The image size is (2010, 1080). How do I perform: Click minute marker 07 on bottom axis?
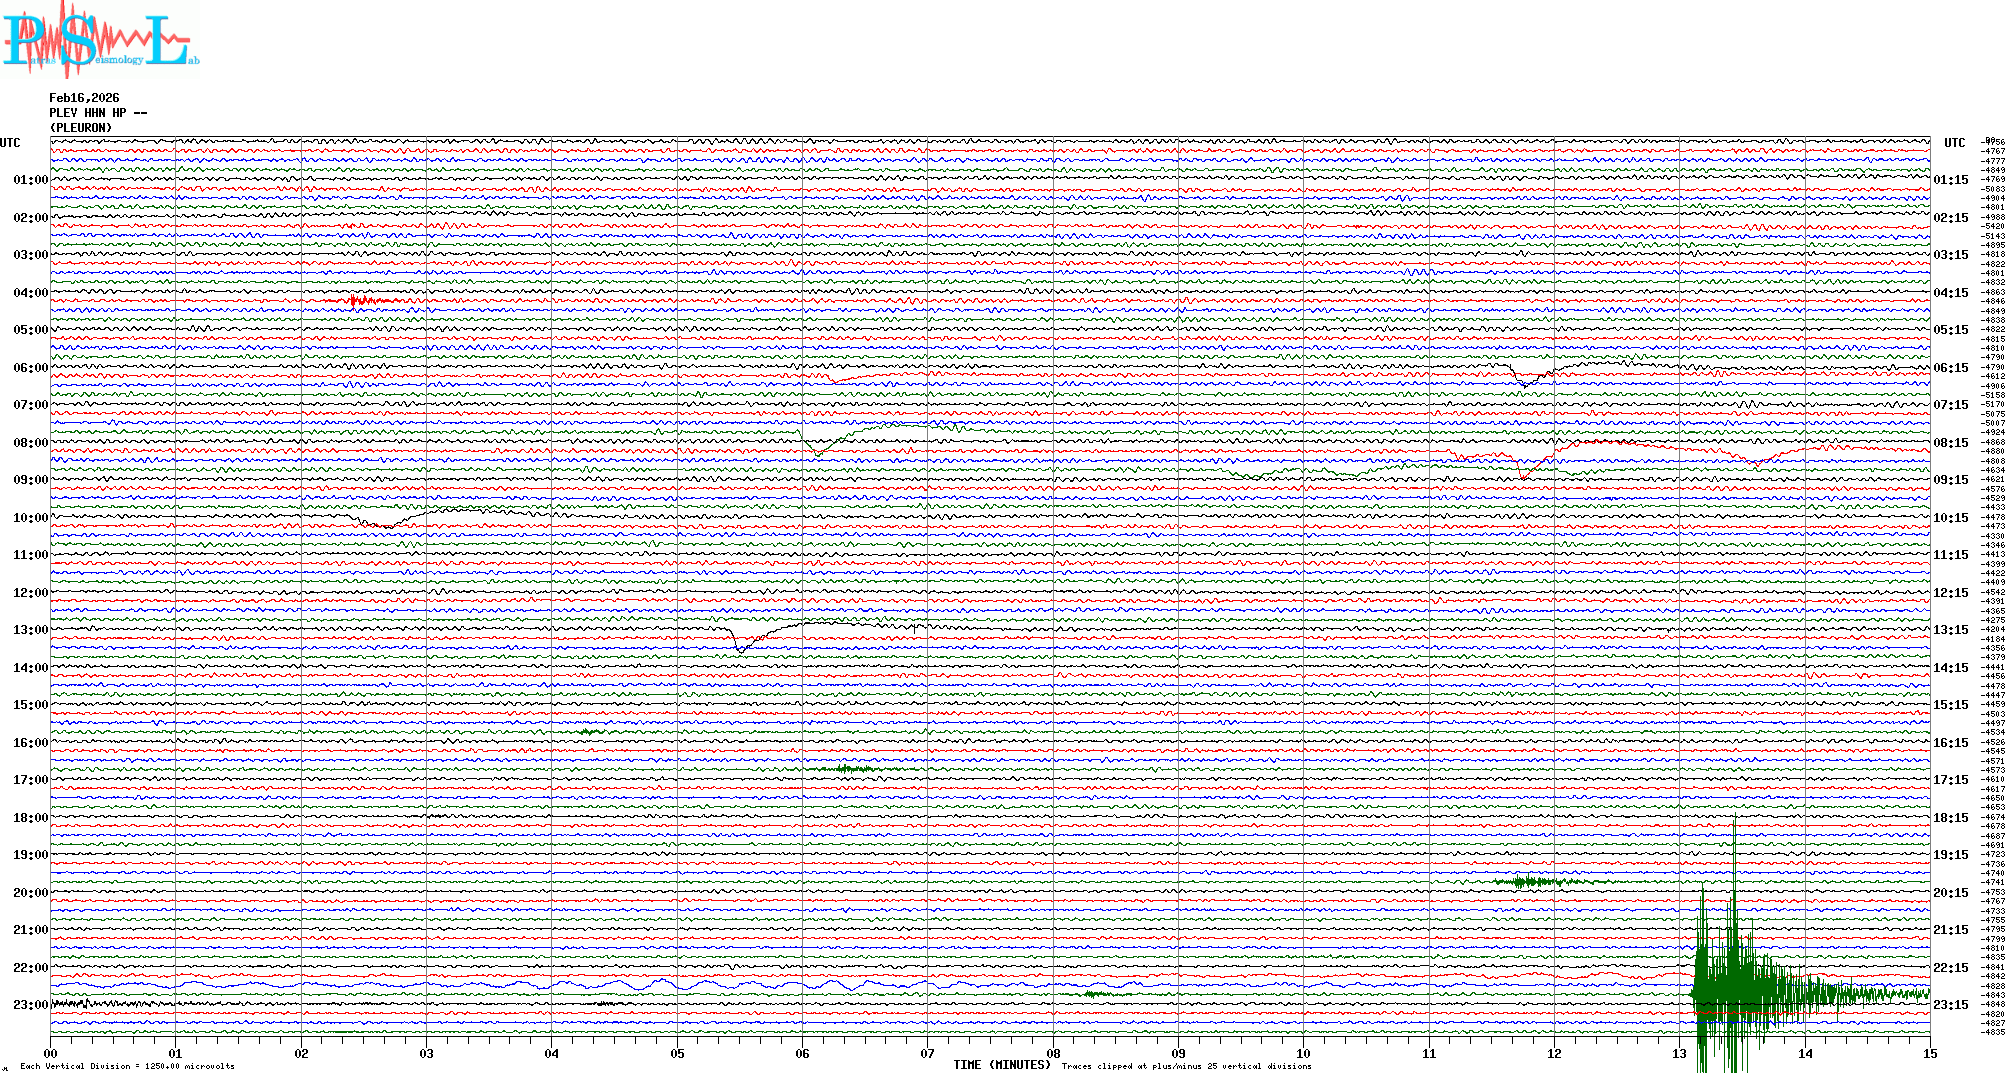(928, 1053)
